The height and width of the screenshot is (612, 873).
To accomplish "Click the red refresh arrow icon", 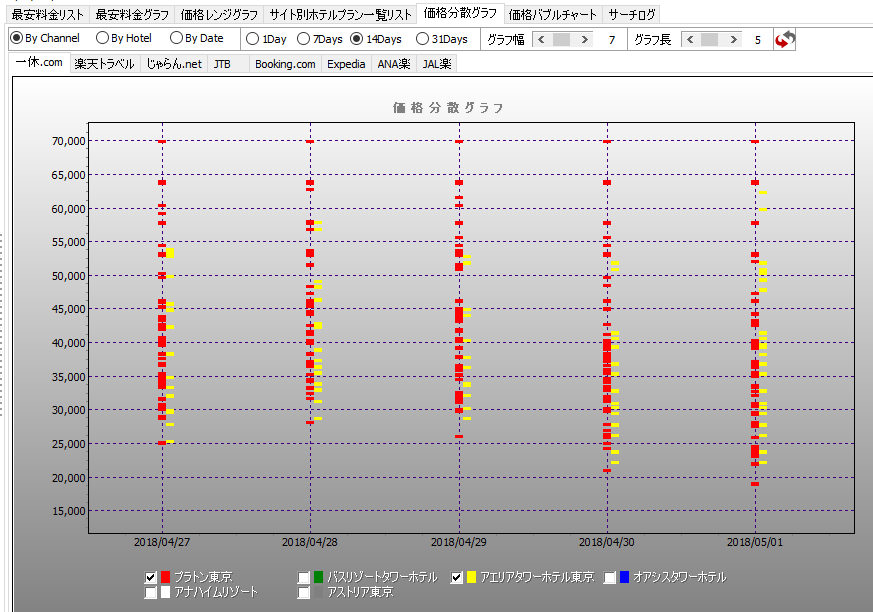I will (785, 39).
